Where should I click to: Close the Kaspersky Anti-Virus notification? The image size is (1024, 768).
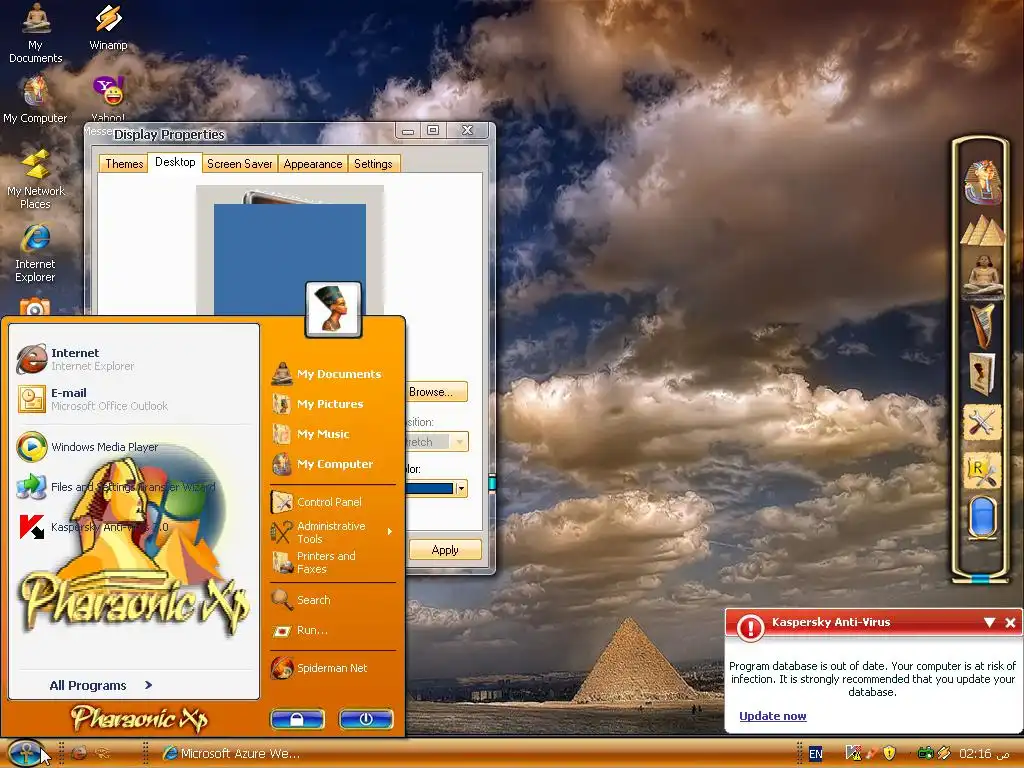tap(1010, 622)
